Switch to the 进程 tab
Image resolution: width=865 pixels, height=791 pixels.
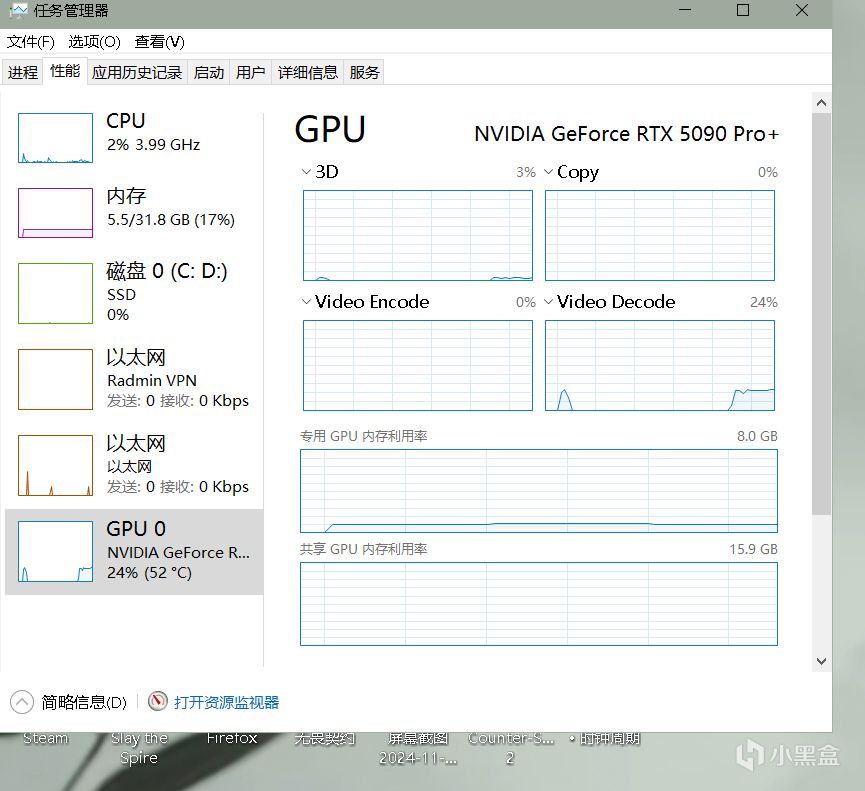coord(23,72)
